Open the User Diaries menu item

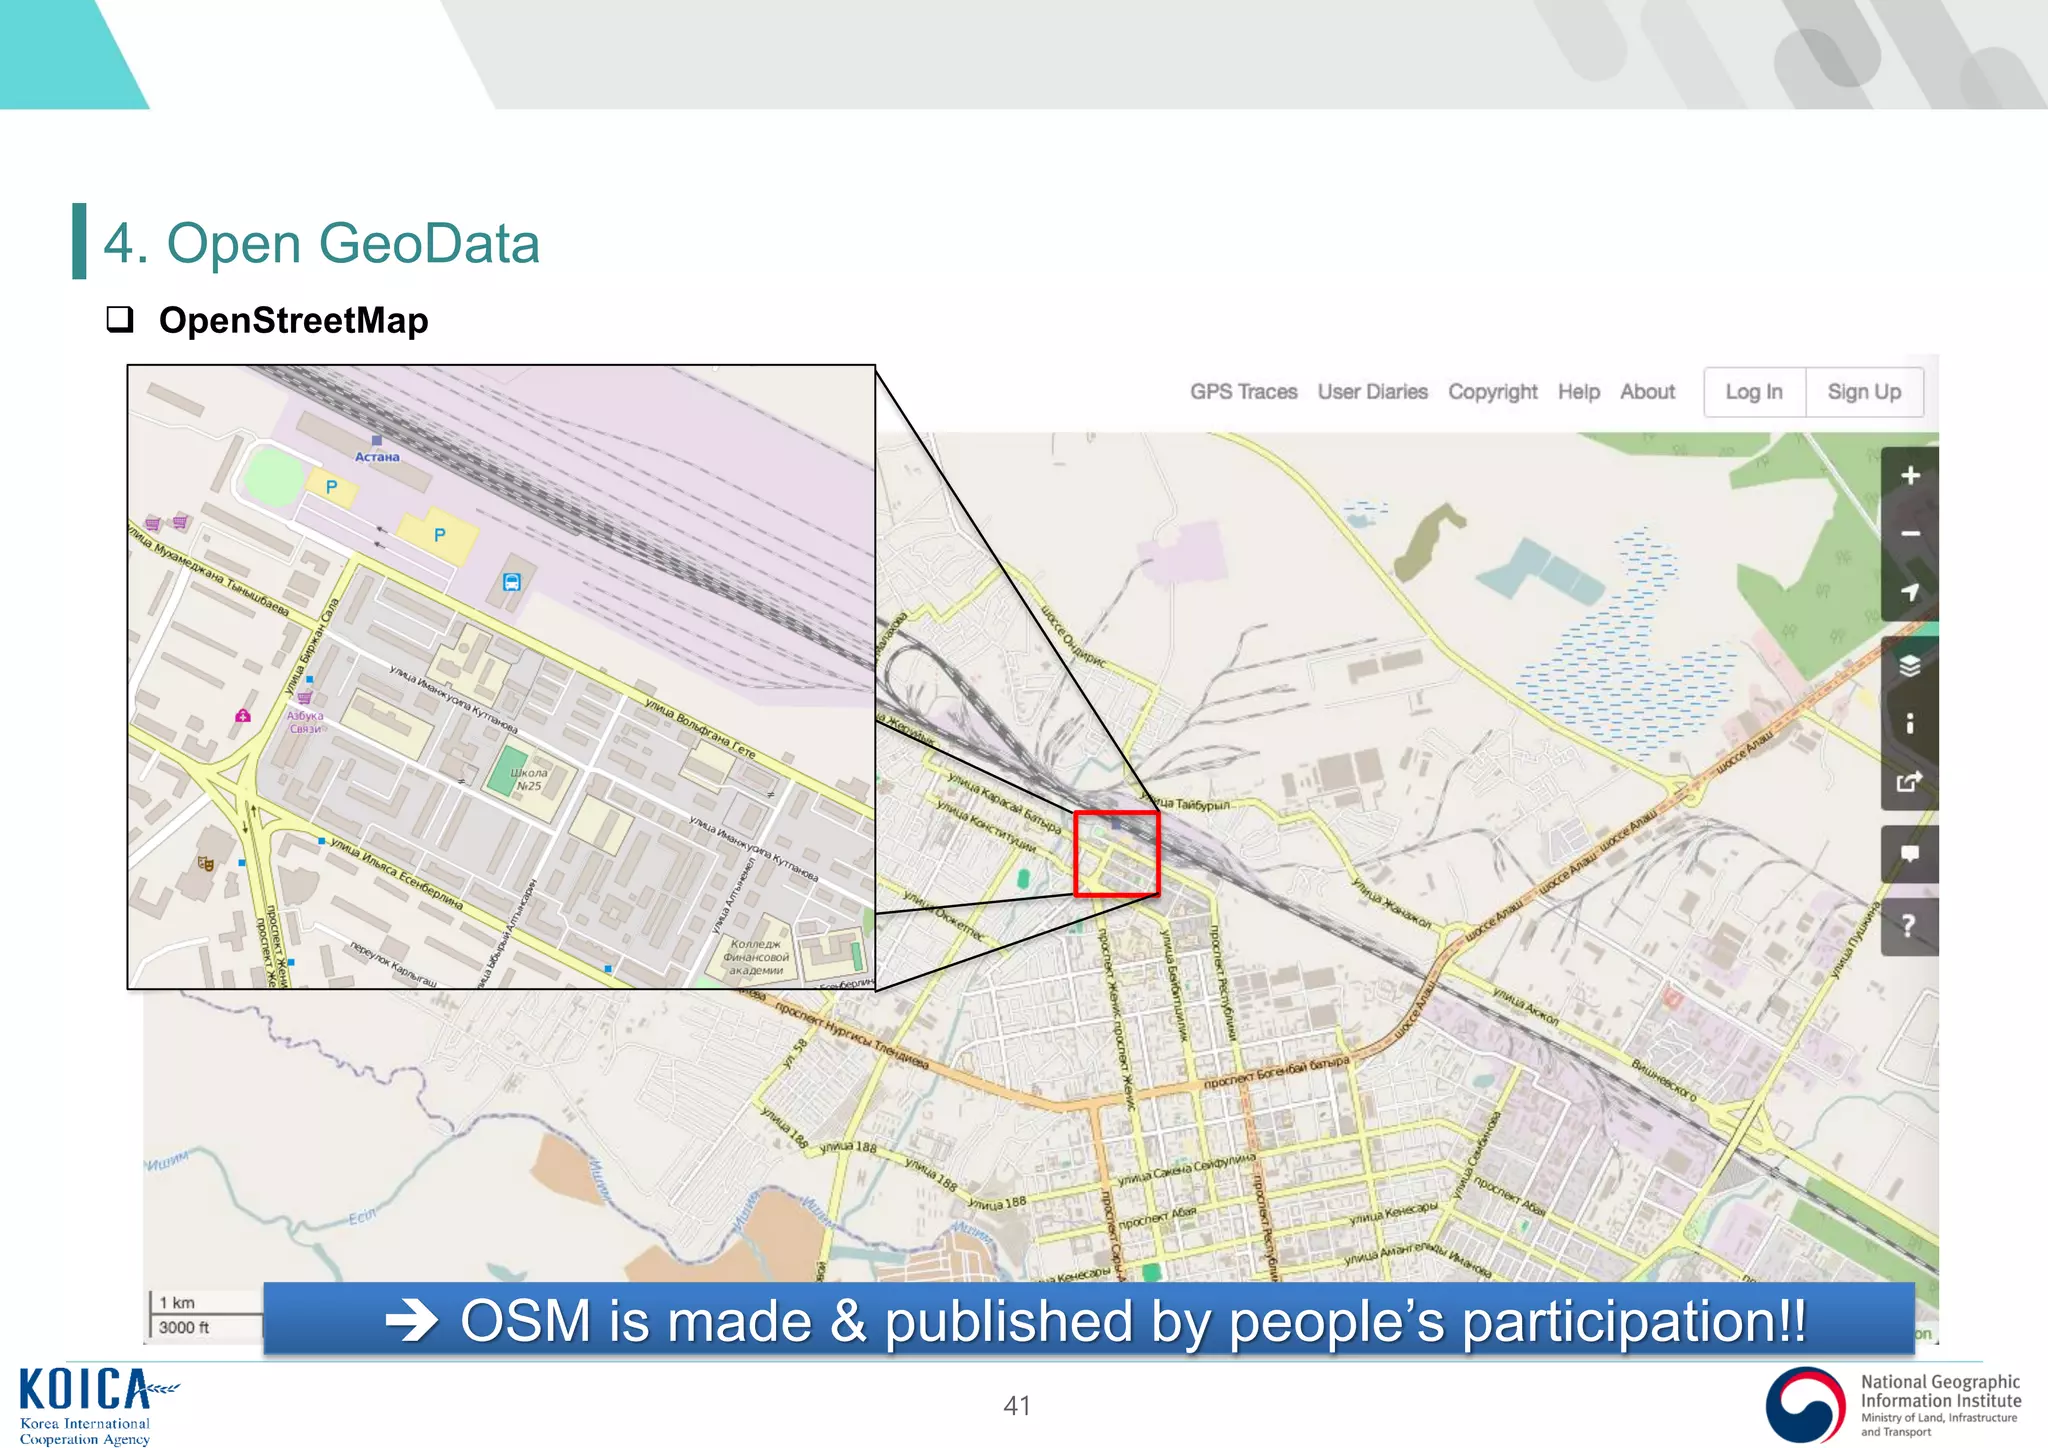(x=1372, y=392)
